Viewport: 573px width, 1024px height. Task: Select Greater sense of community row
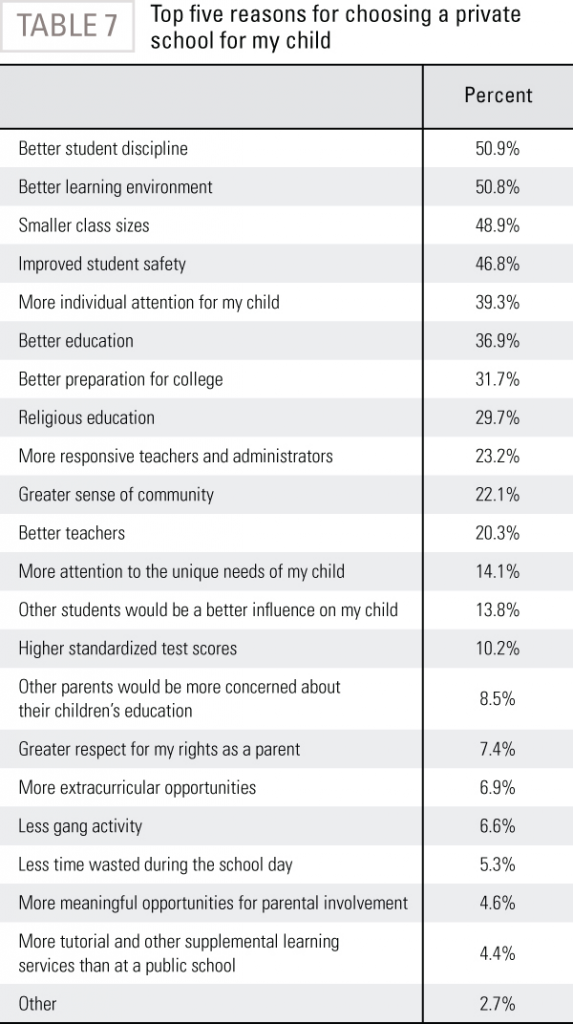click(x=286, y=495)
